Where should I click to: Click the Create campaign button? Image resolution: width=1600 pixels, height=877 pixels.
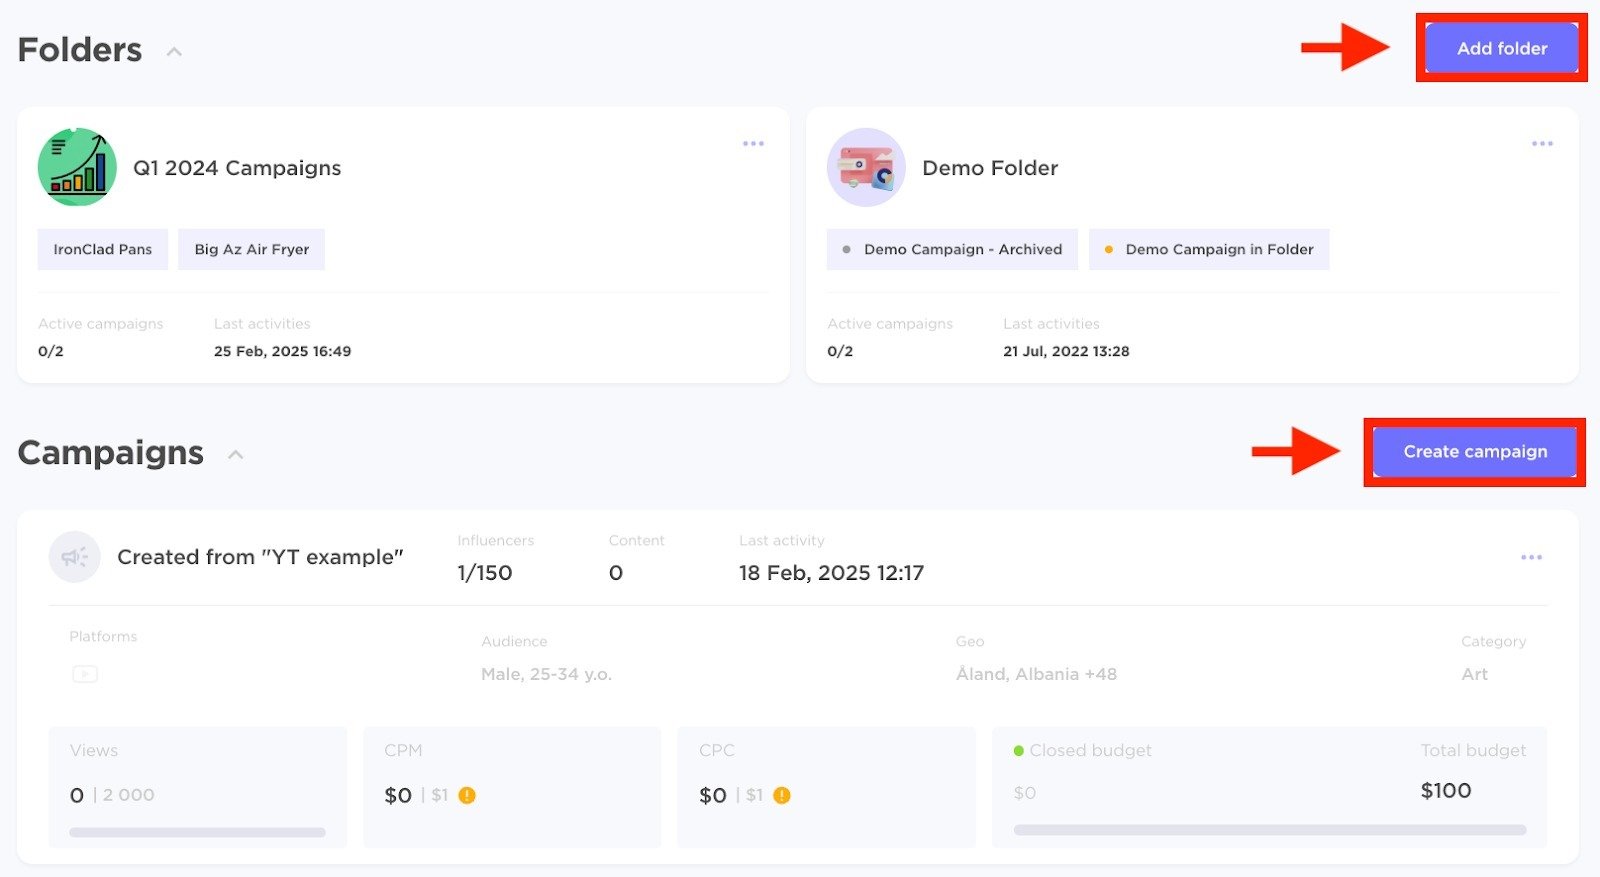click(x=1474, y=452)
